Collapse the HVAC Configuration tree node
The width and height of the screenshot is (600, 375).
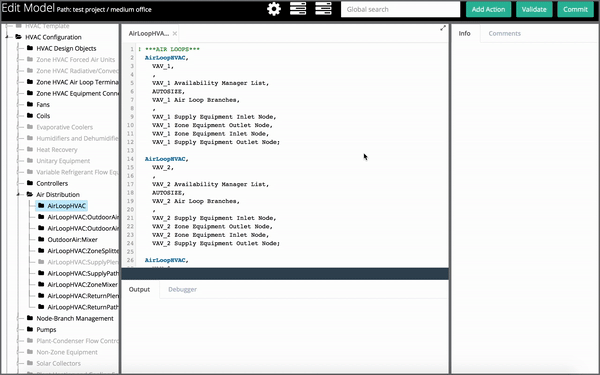7,37
